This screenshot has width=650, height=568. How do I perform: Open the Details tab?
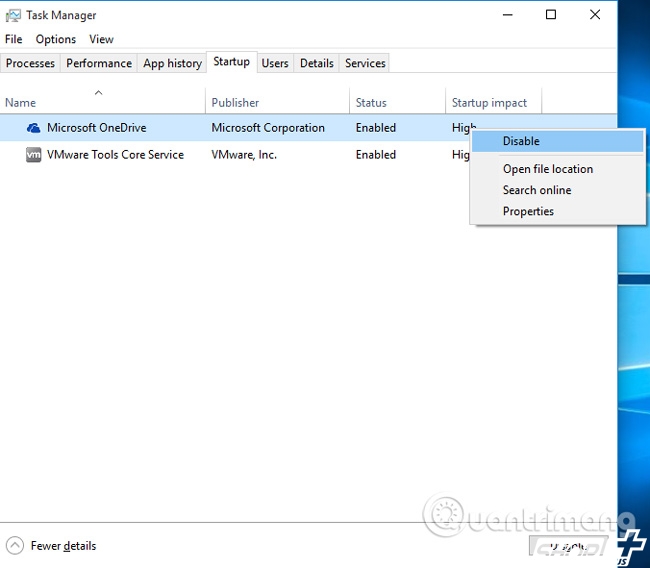click(x=316, y=63)
